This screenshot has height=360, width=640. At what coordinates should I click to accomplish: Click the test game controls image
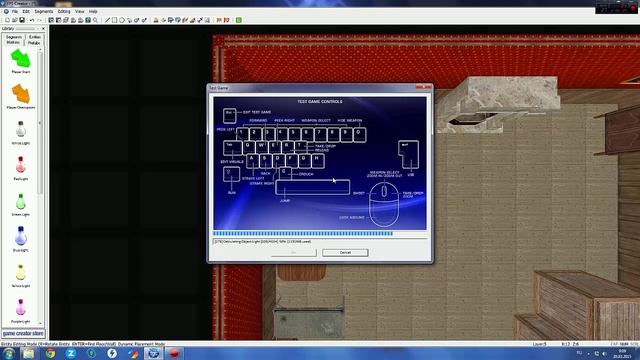[320, 163]
